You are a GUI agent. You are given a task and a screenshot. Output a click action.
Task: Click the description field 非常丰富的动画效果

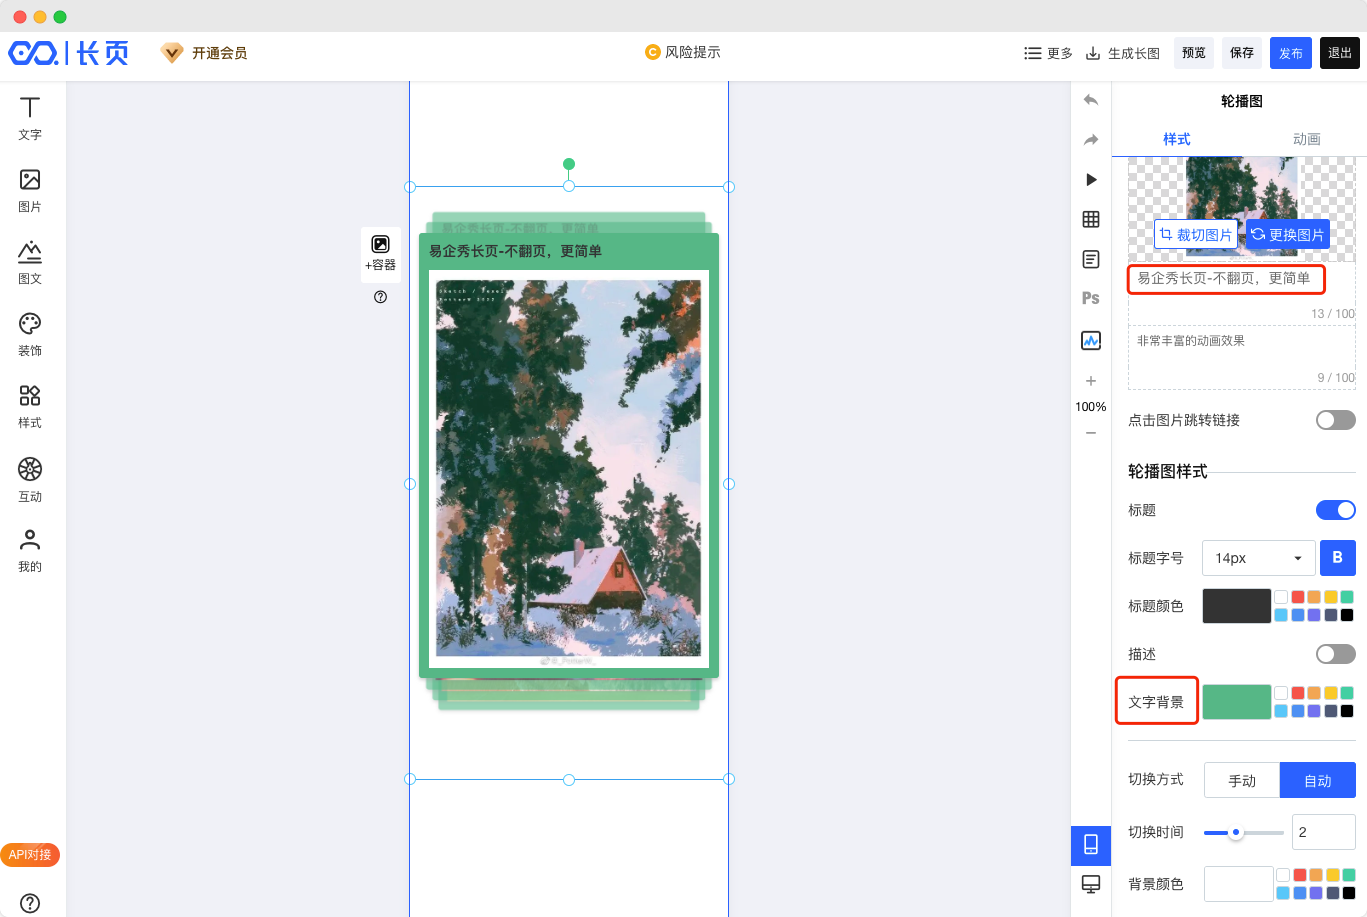point(1242,357)
